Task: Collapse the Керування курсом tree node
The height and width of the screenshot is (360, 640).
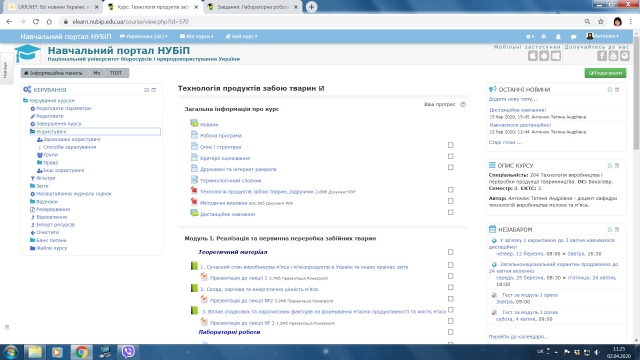Action: pyautogui.click(x=25, y=100)
